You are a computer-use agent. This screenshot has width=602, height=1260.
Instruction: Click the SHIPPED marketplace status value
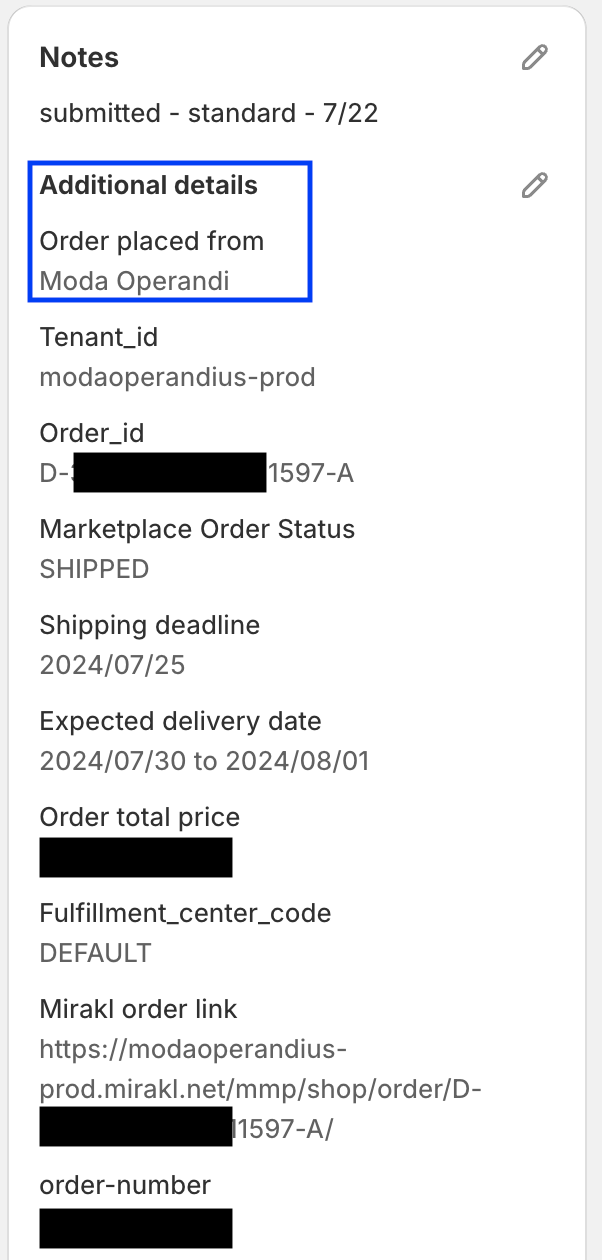click(x=94, y=569)
